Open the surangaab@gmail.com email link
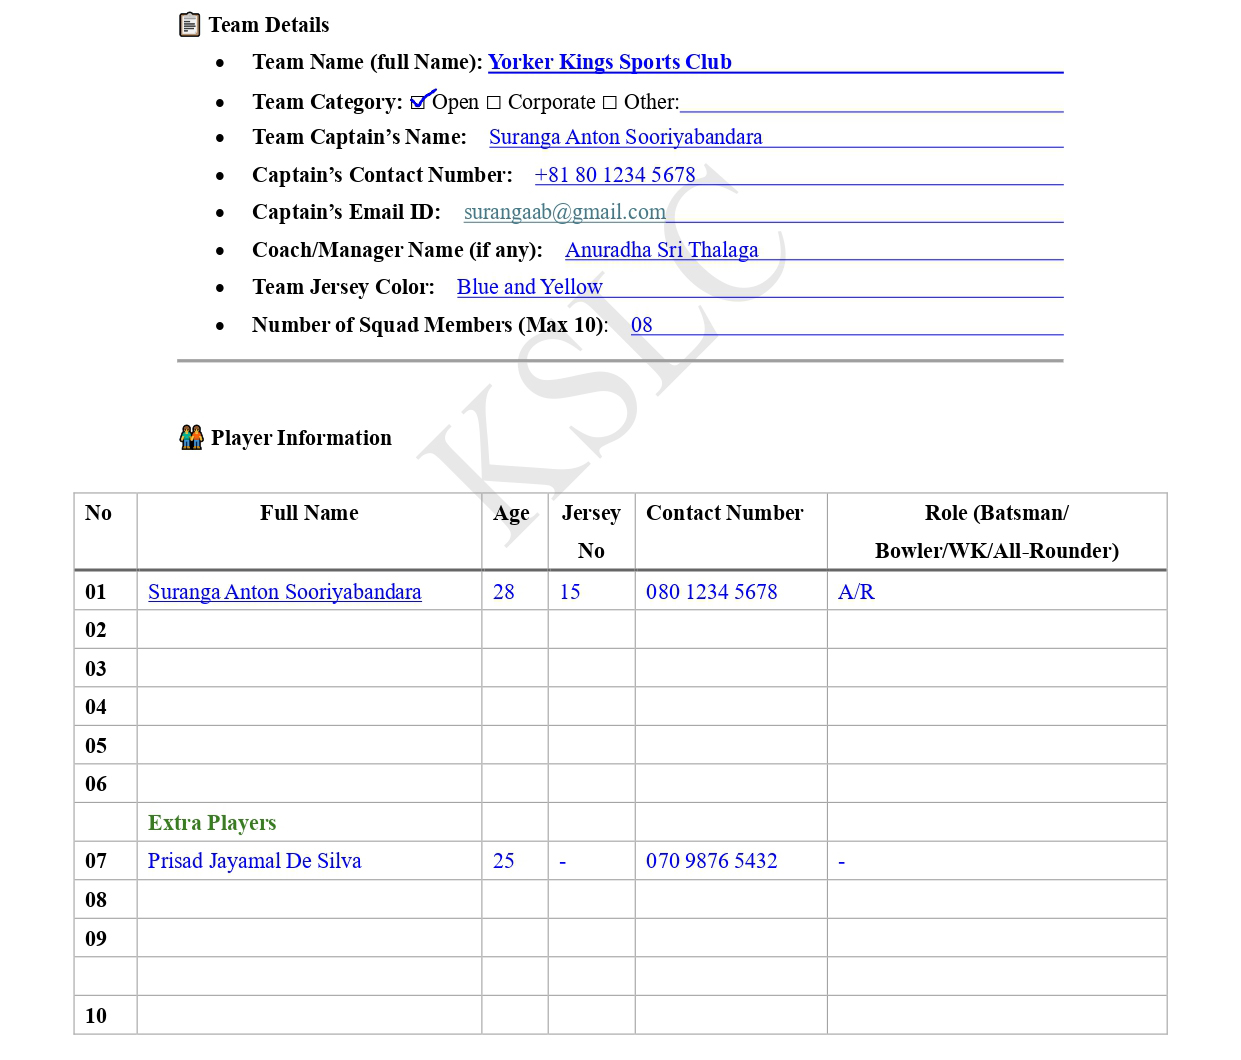Viewport: 1241px width, 1060px height. [564, 212]
